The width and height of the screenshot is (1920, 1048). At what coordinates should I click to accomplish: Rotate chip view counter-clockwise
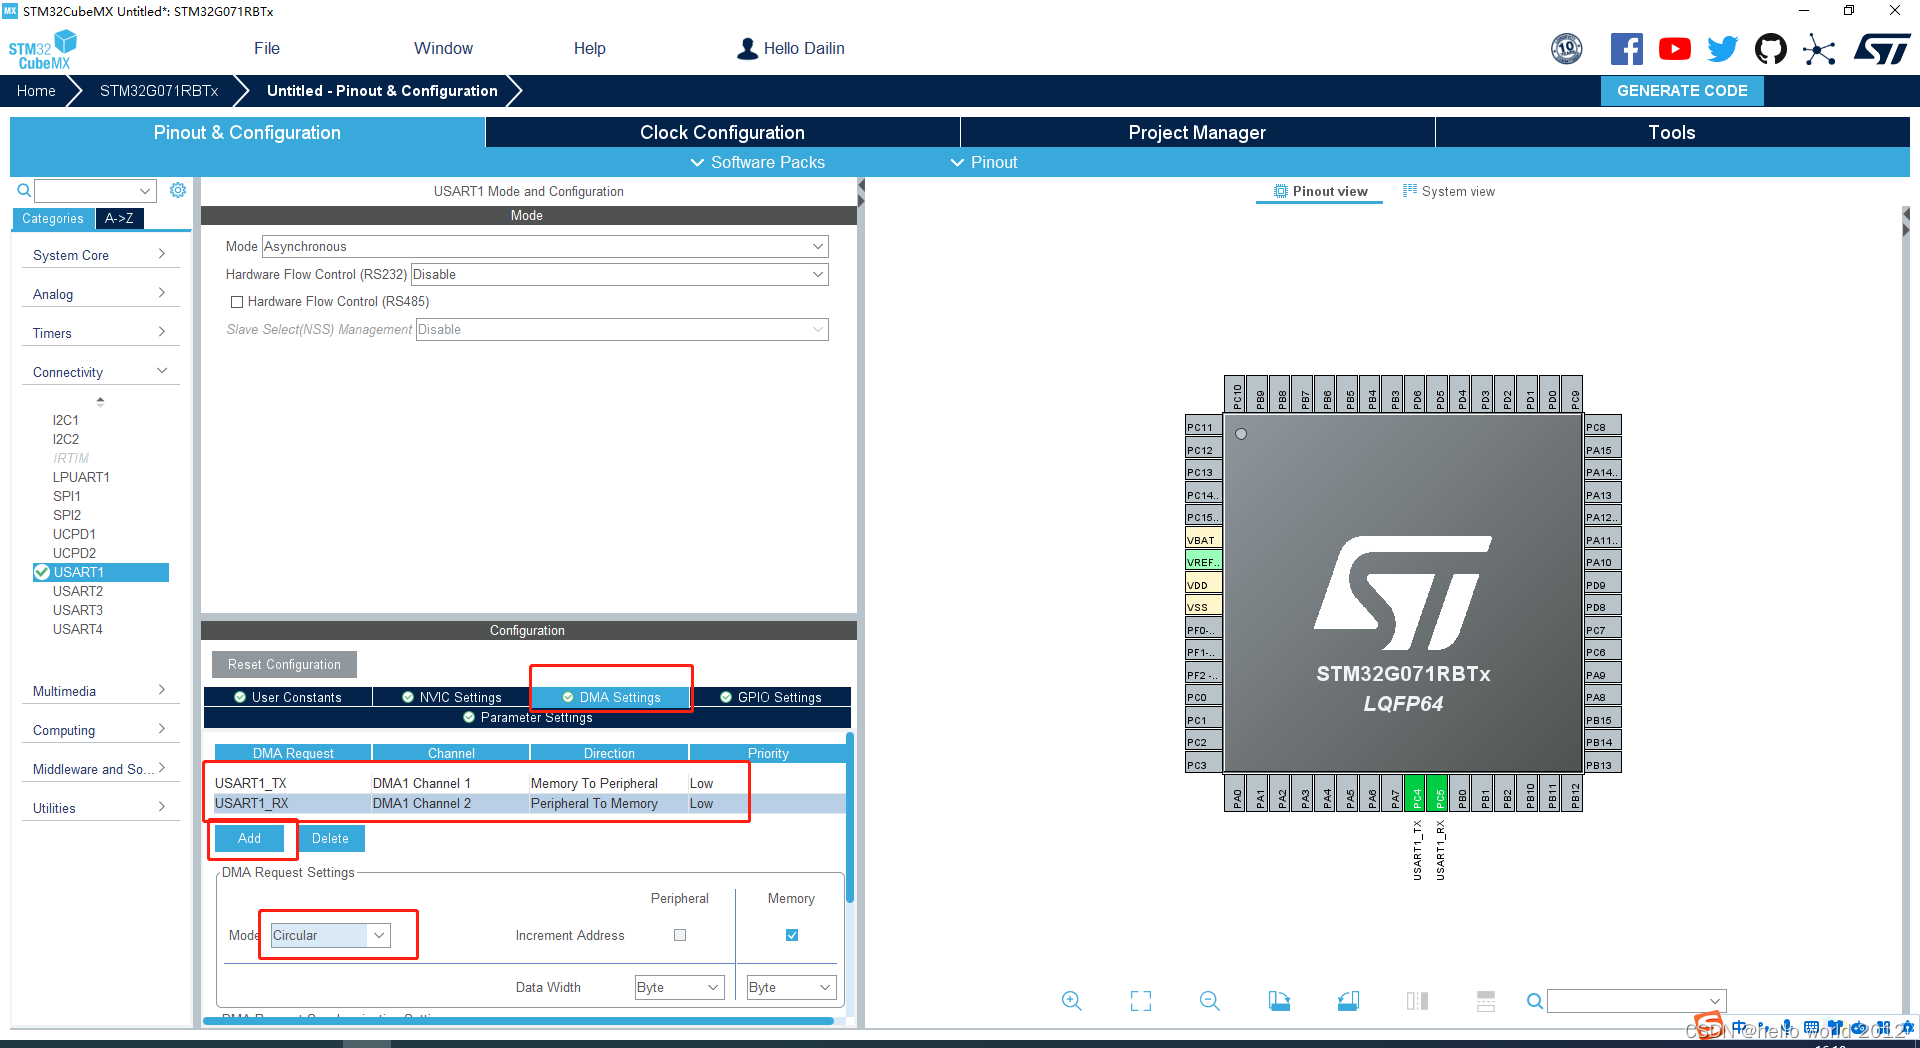click(1348, 1001)
